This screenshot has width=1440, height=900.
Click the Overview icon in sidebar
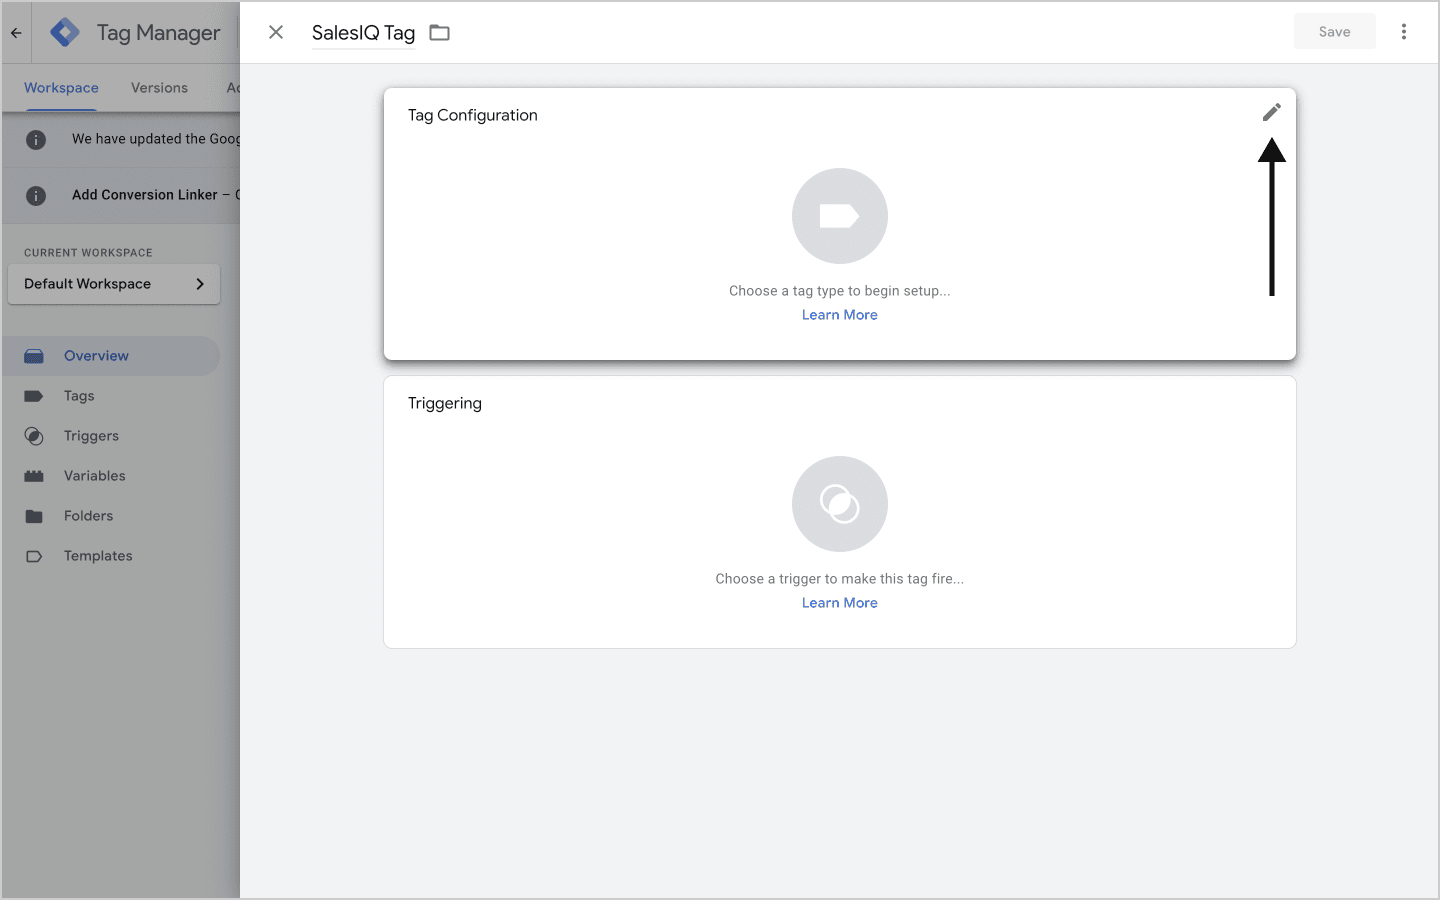(34, 356)
